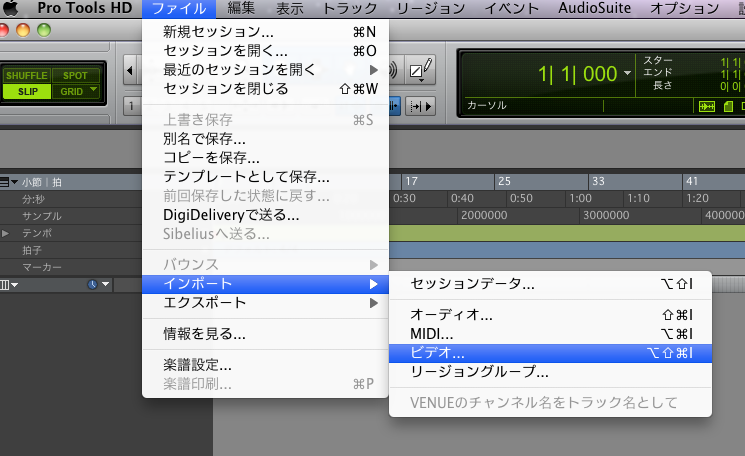Click zoom preset button 1
Image resolution: width=745 pixels, height=456 pixels.
click(132, 106)
